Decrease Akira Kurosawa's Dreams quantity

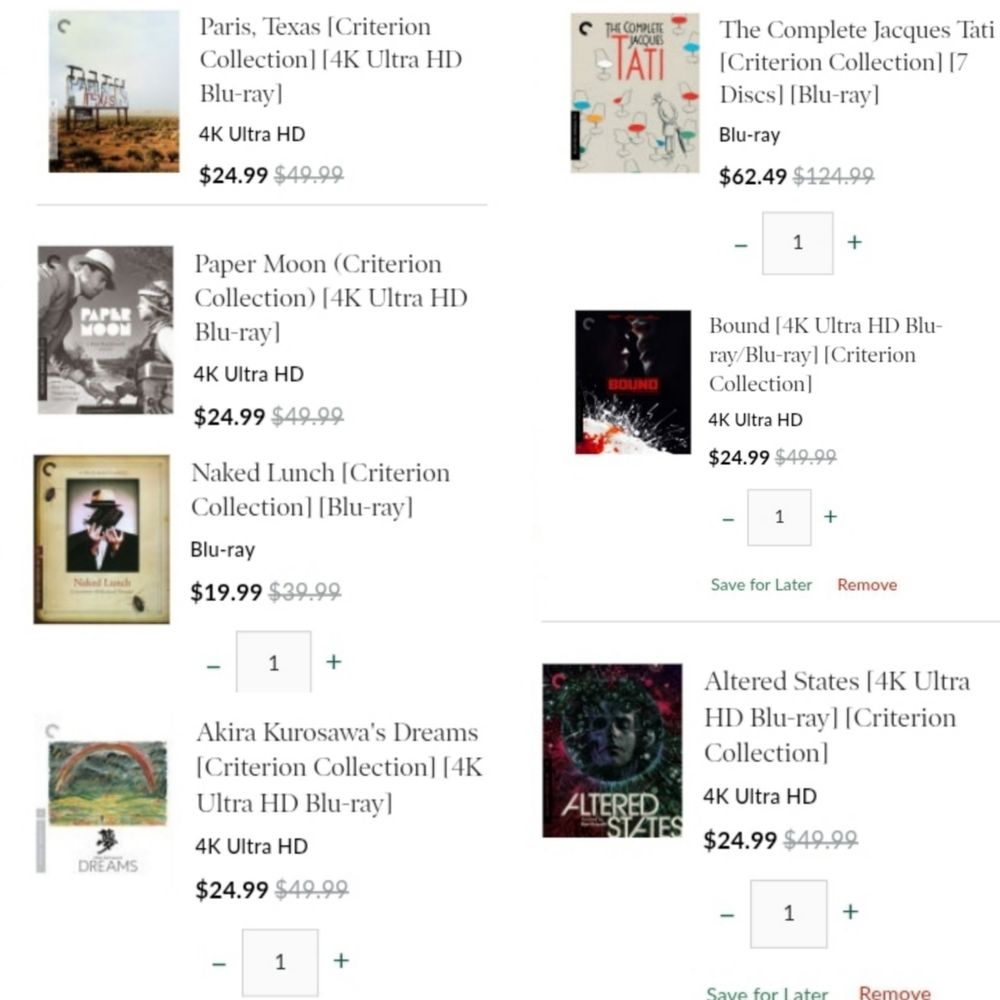[x=219, y=964]
